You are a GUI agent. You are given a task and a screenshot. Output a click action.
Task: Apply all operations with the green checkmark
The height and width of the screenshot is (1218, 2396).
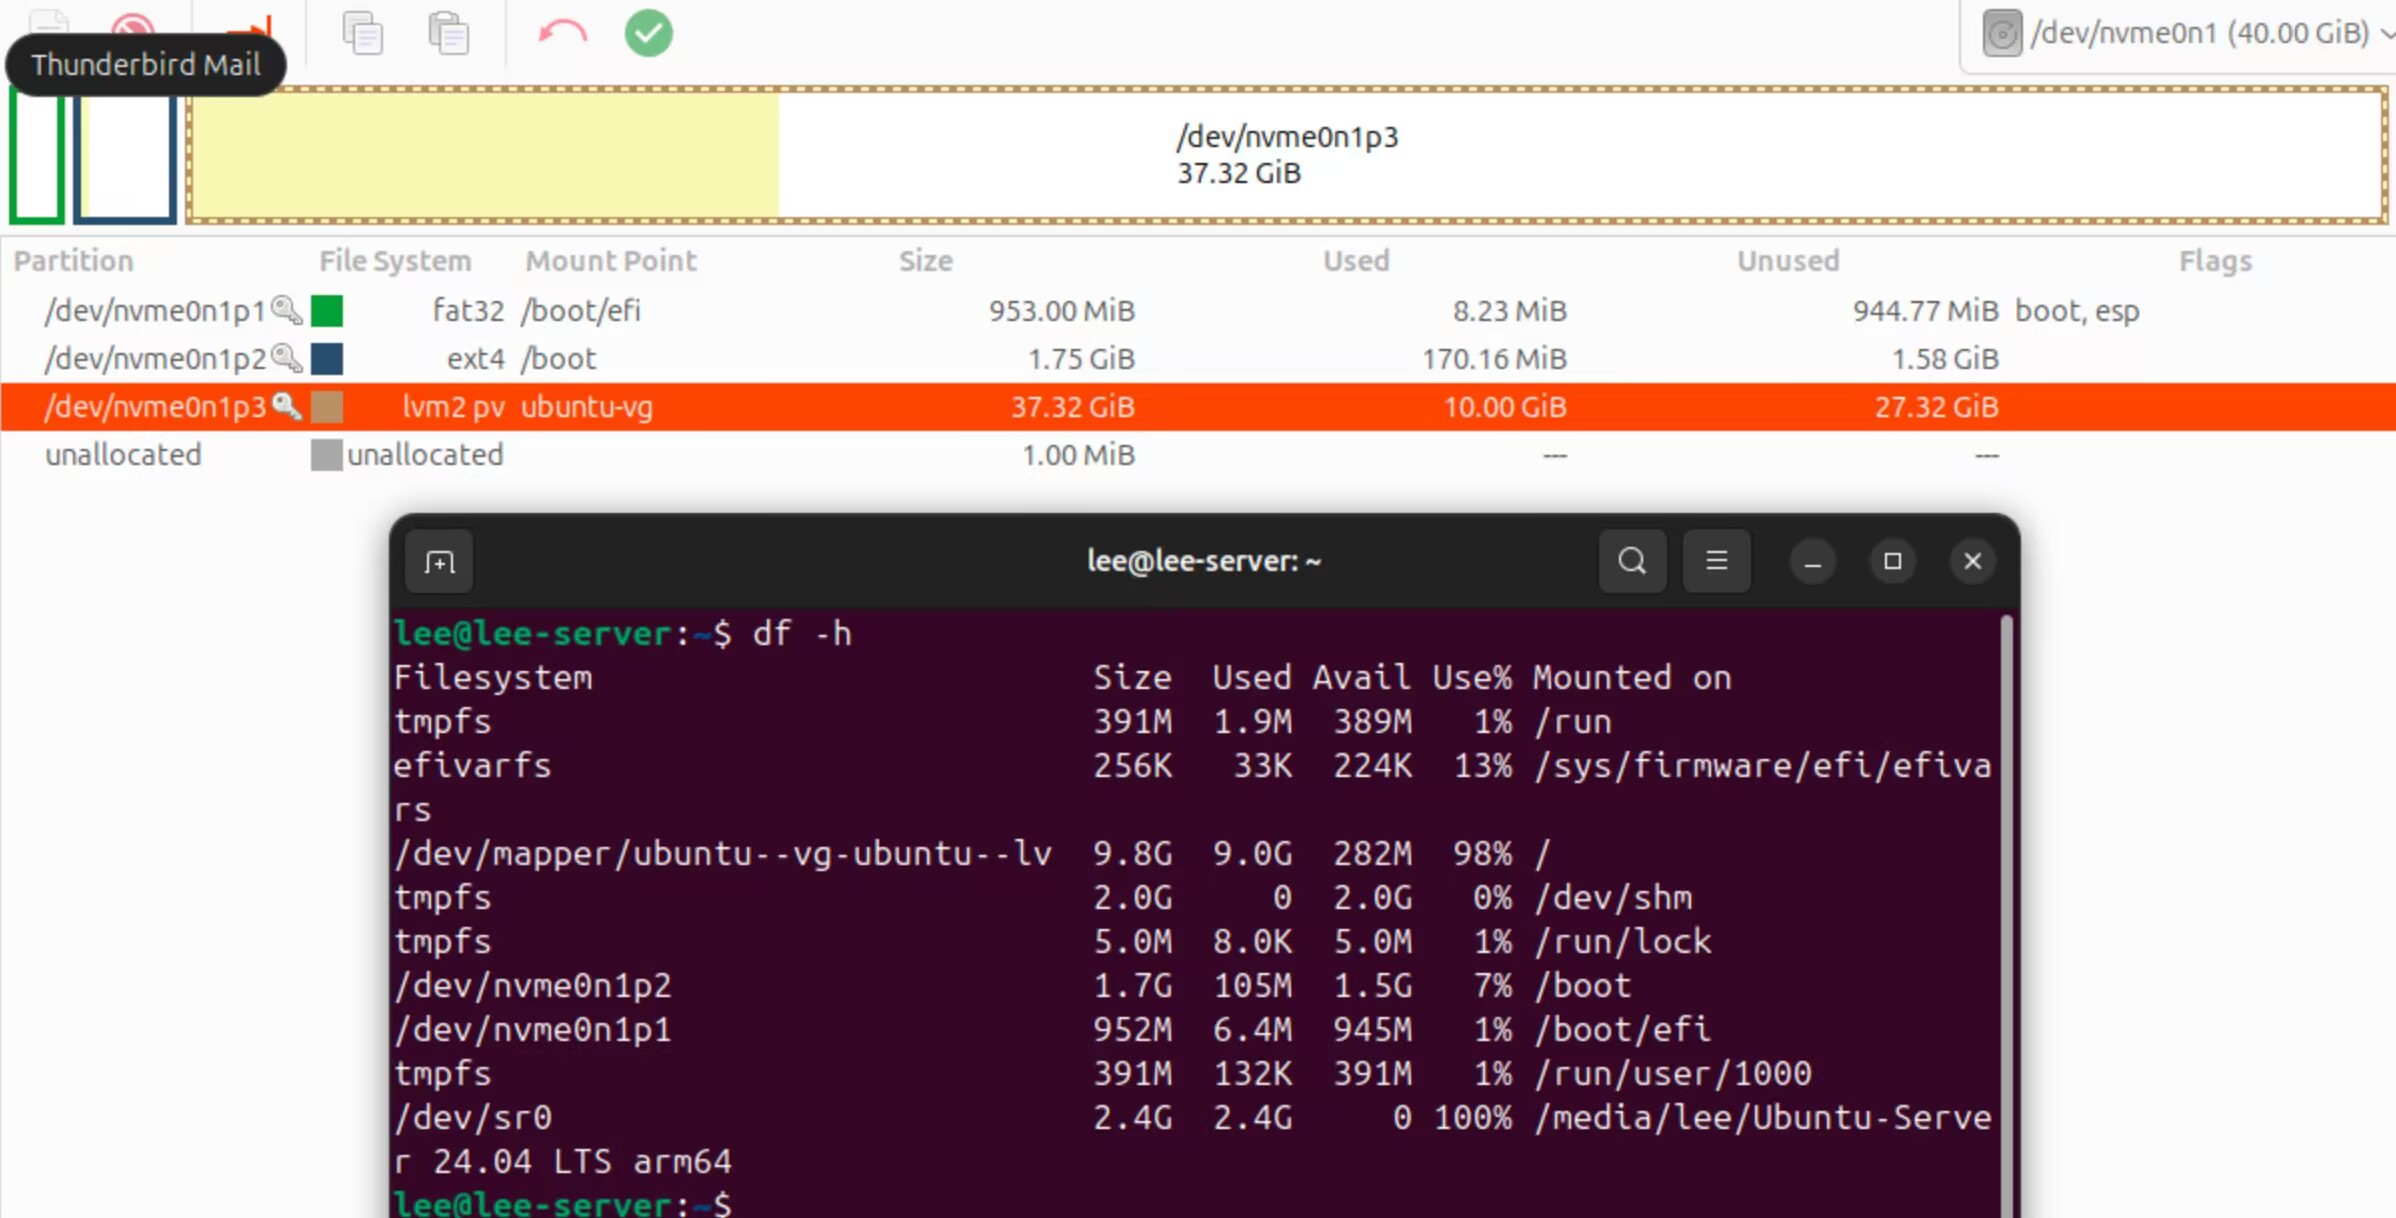coord(648,33)
